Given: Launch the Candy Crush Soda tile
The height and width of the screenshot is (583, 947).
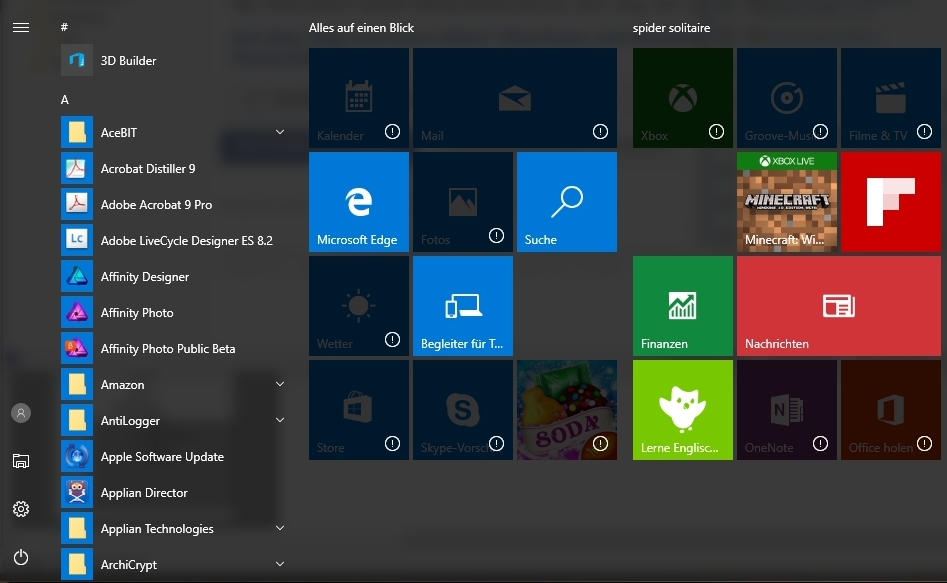Looking at the screenshot, I should [x=567, y=410].
